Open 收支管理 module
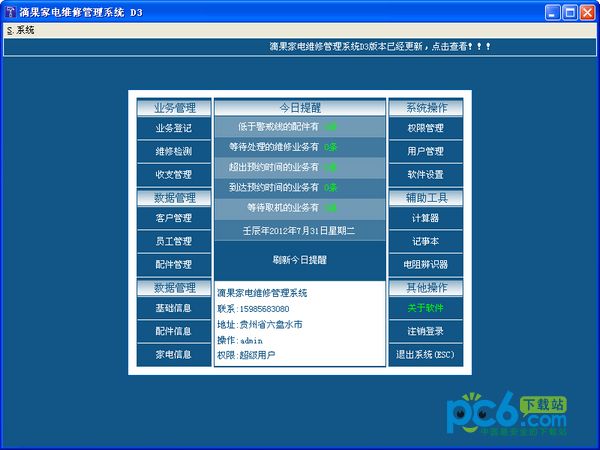The width and height of the screenshot is (600, 450). 174,175
